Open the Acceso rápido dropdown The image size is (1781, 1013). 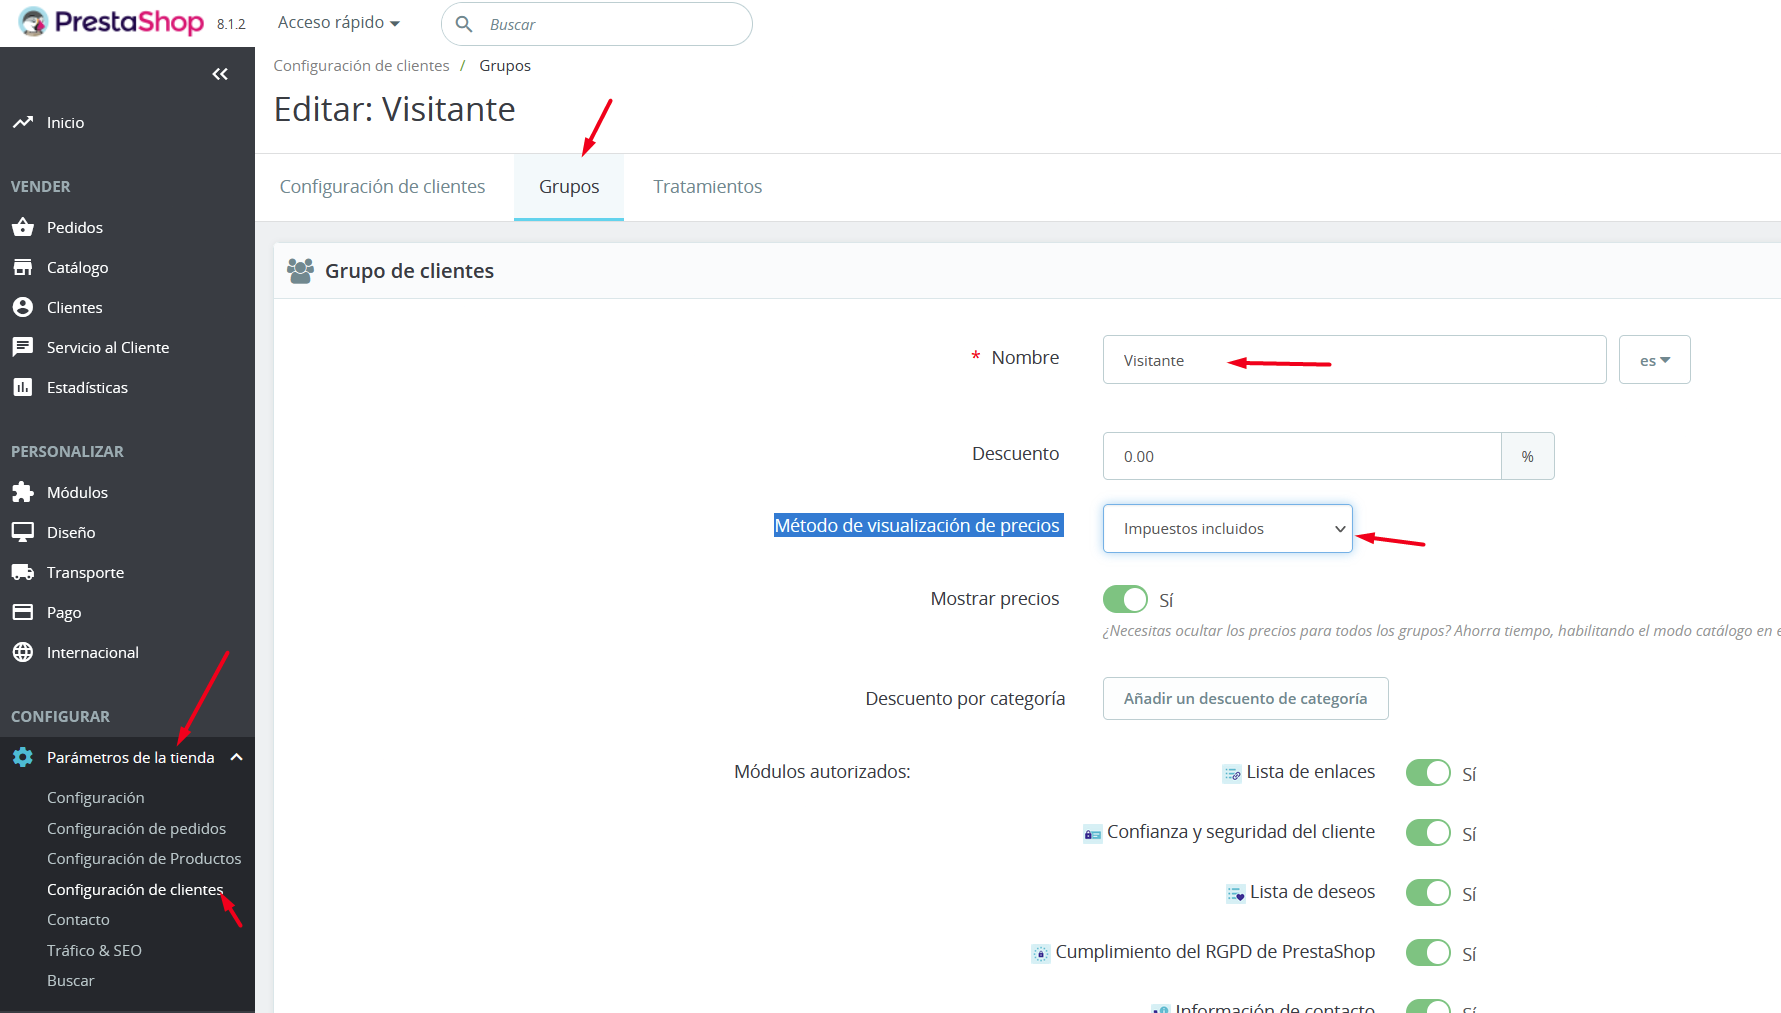[339, 23]
